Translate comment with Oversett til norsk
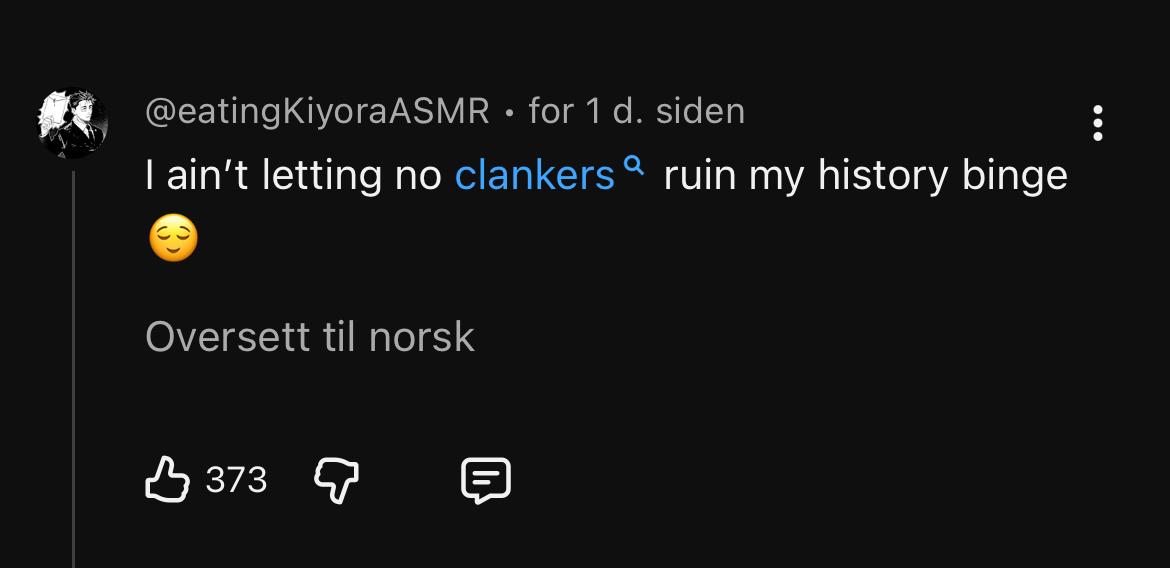 [x=309, y=336]
